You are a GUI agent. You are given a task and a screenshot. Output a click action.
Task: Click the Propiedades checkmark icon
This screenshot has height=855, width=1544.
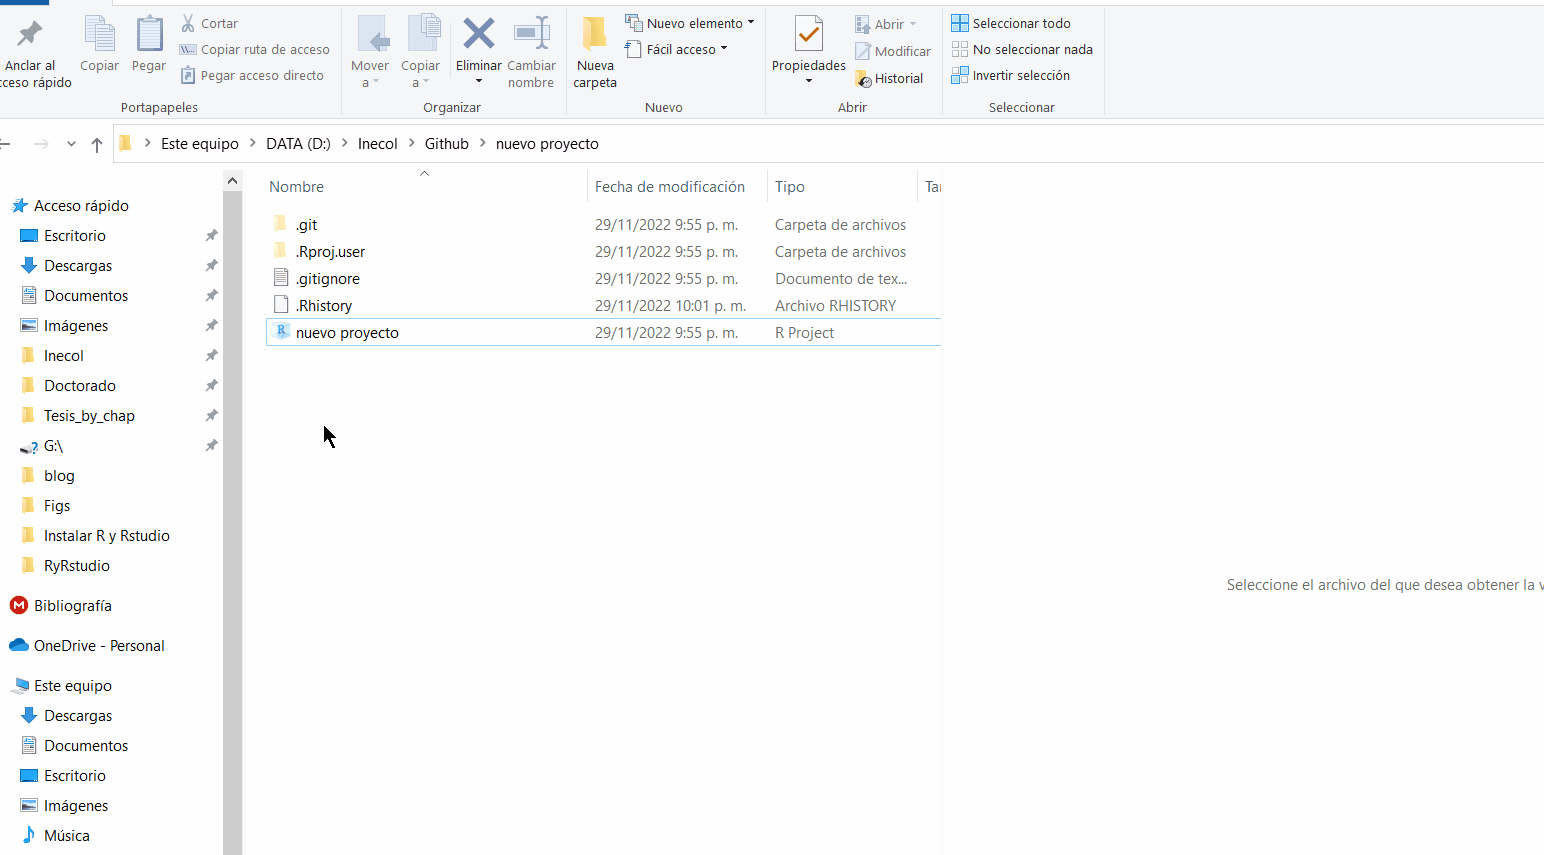pos(808,34)
